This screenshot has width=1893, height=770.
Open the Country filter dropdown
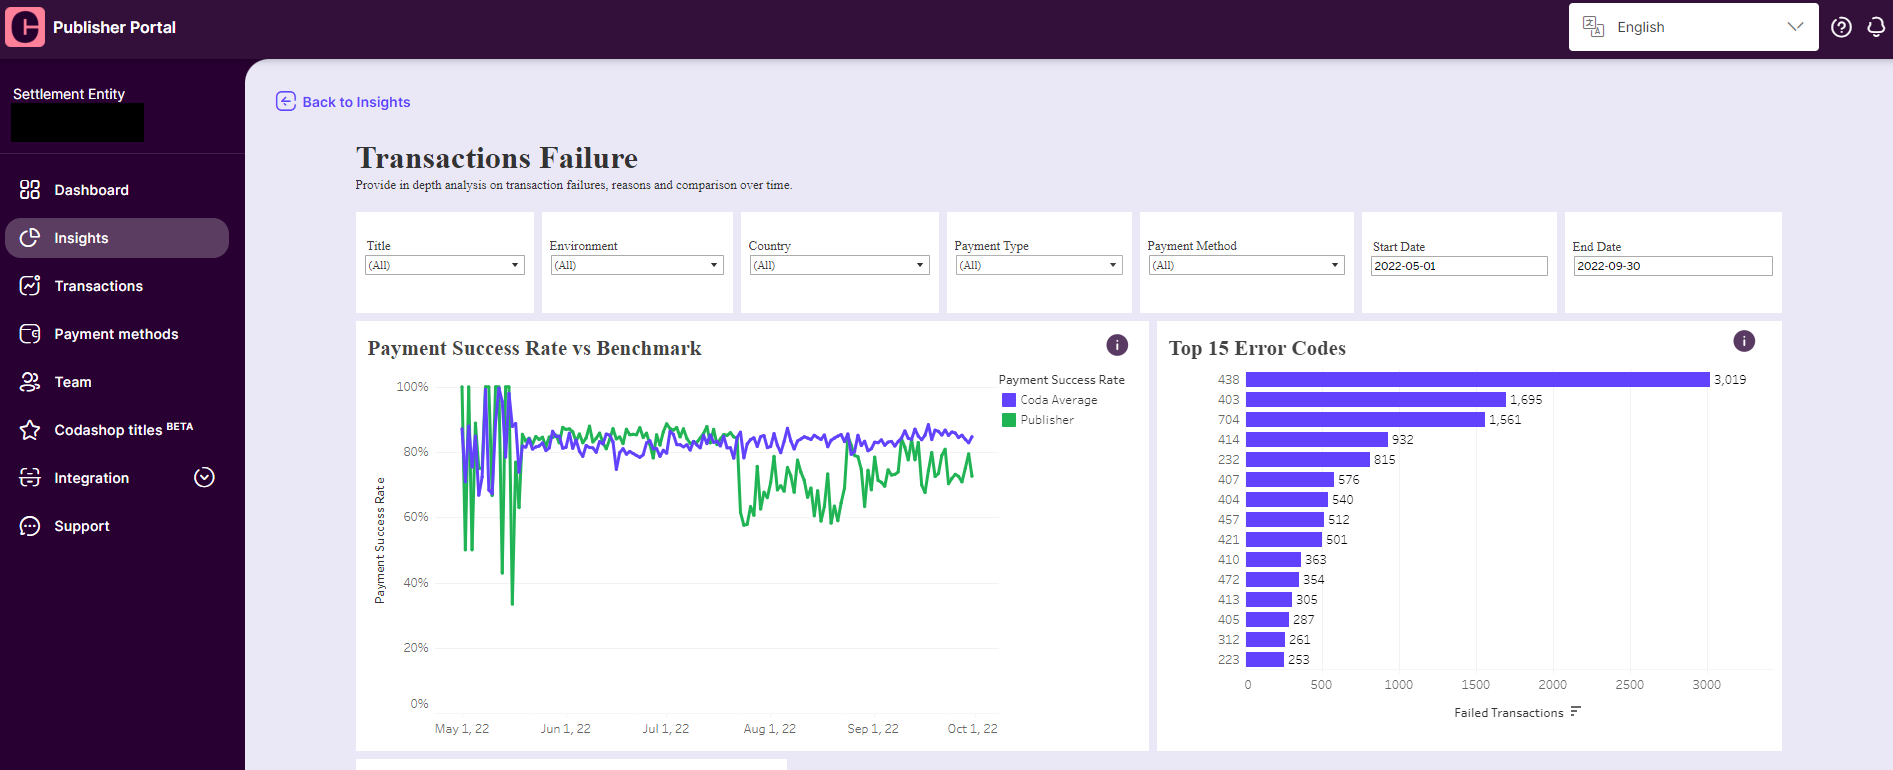(x=840, y=265)
